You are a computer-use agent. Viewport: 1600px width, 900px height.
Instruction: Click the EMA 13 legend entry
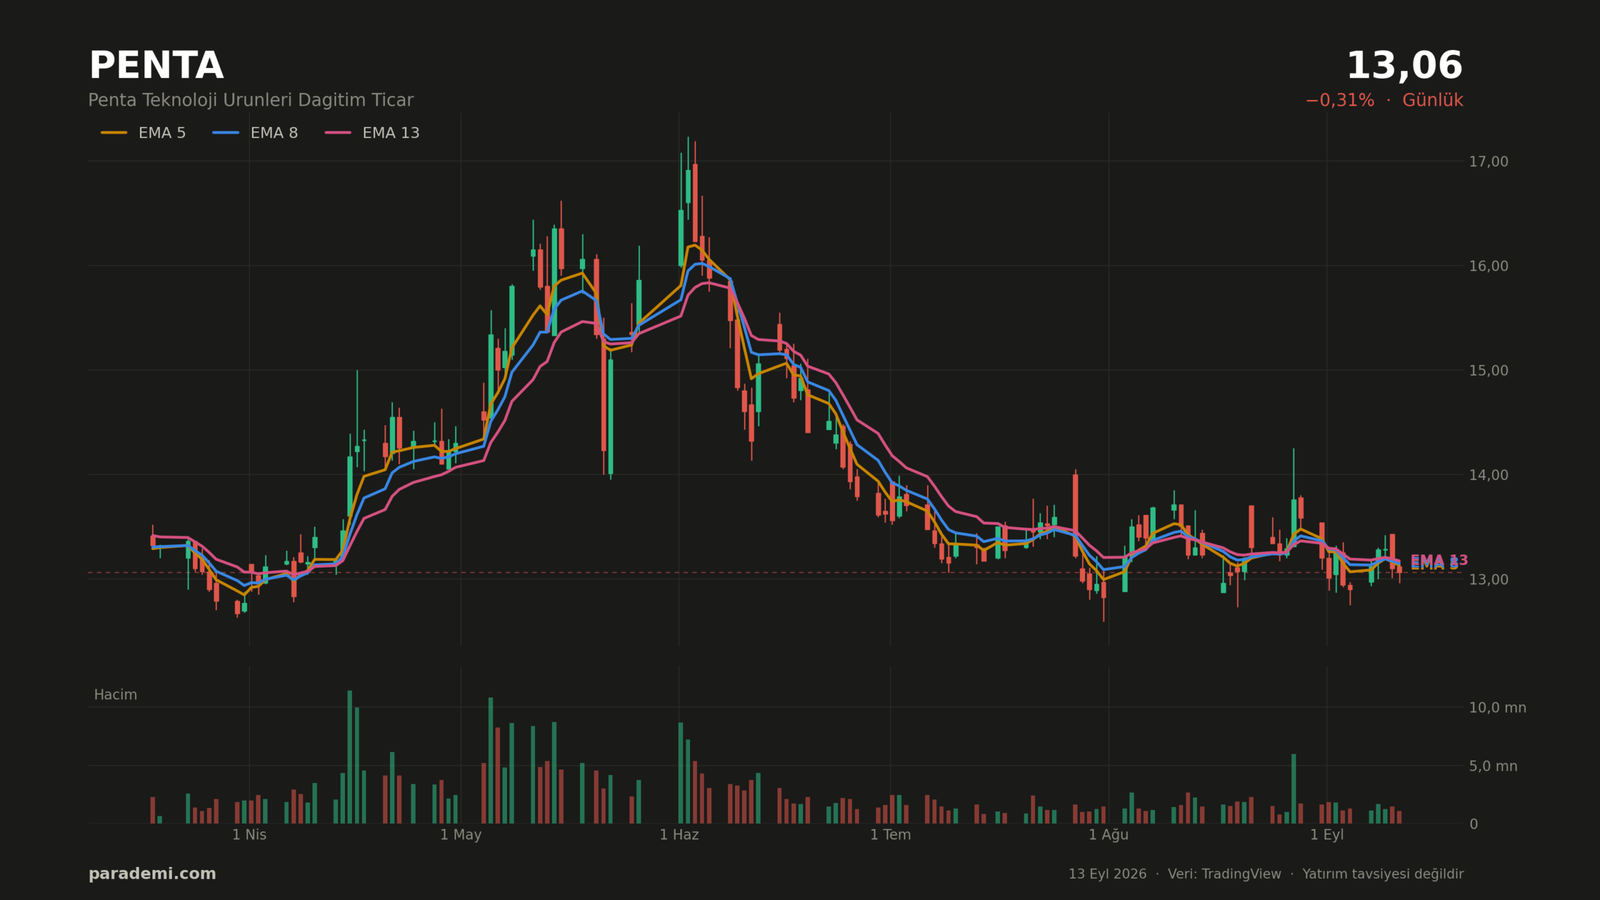(372, 133)
